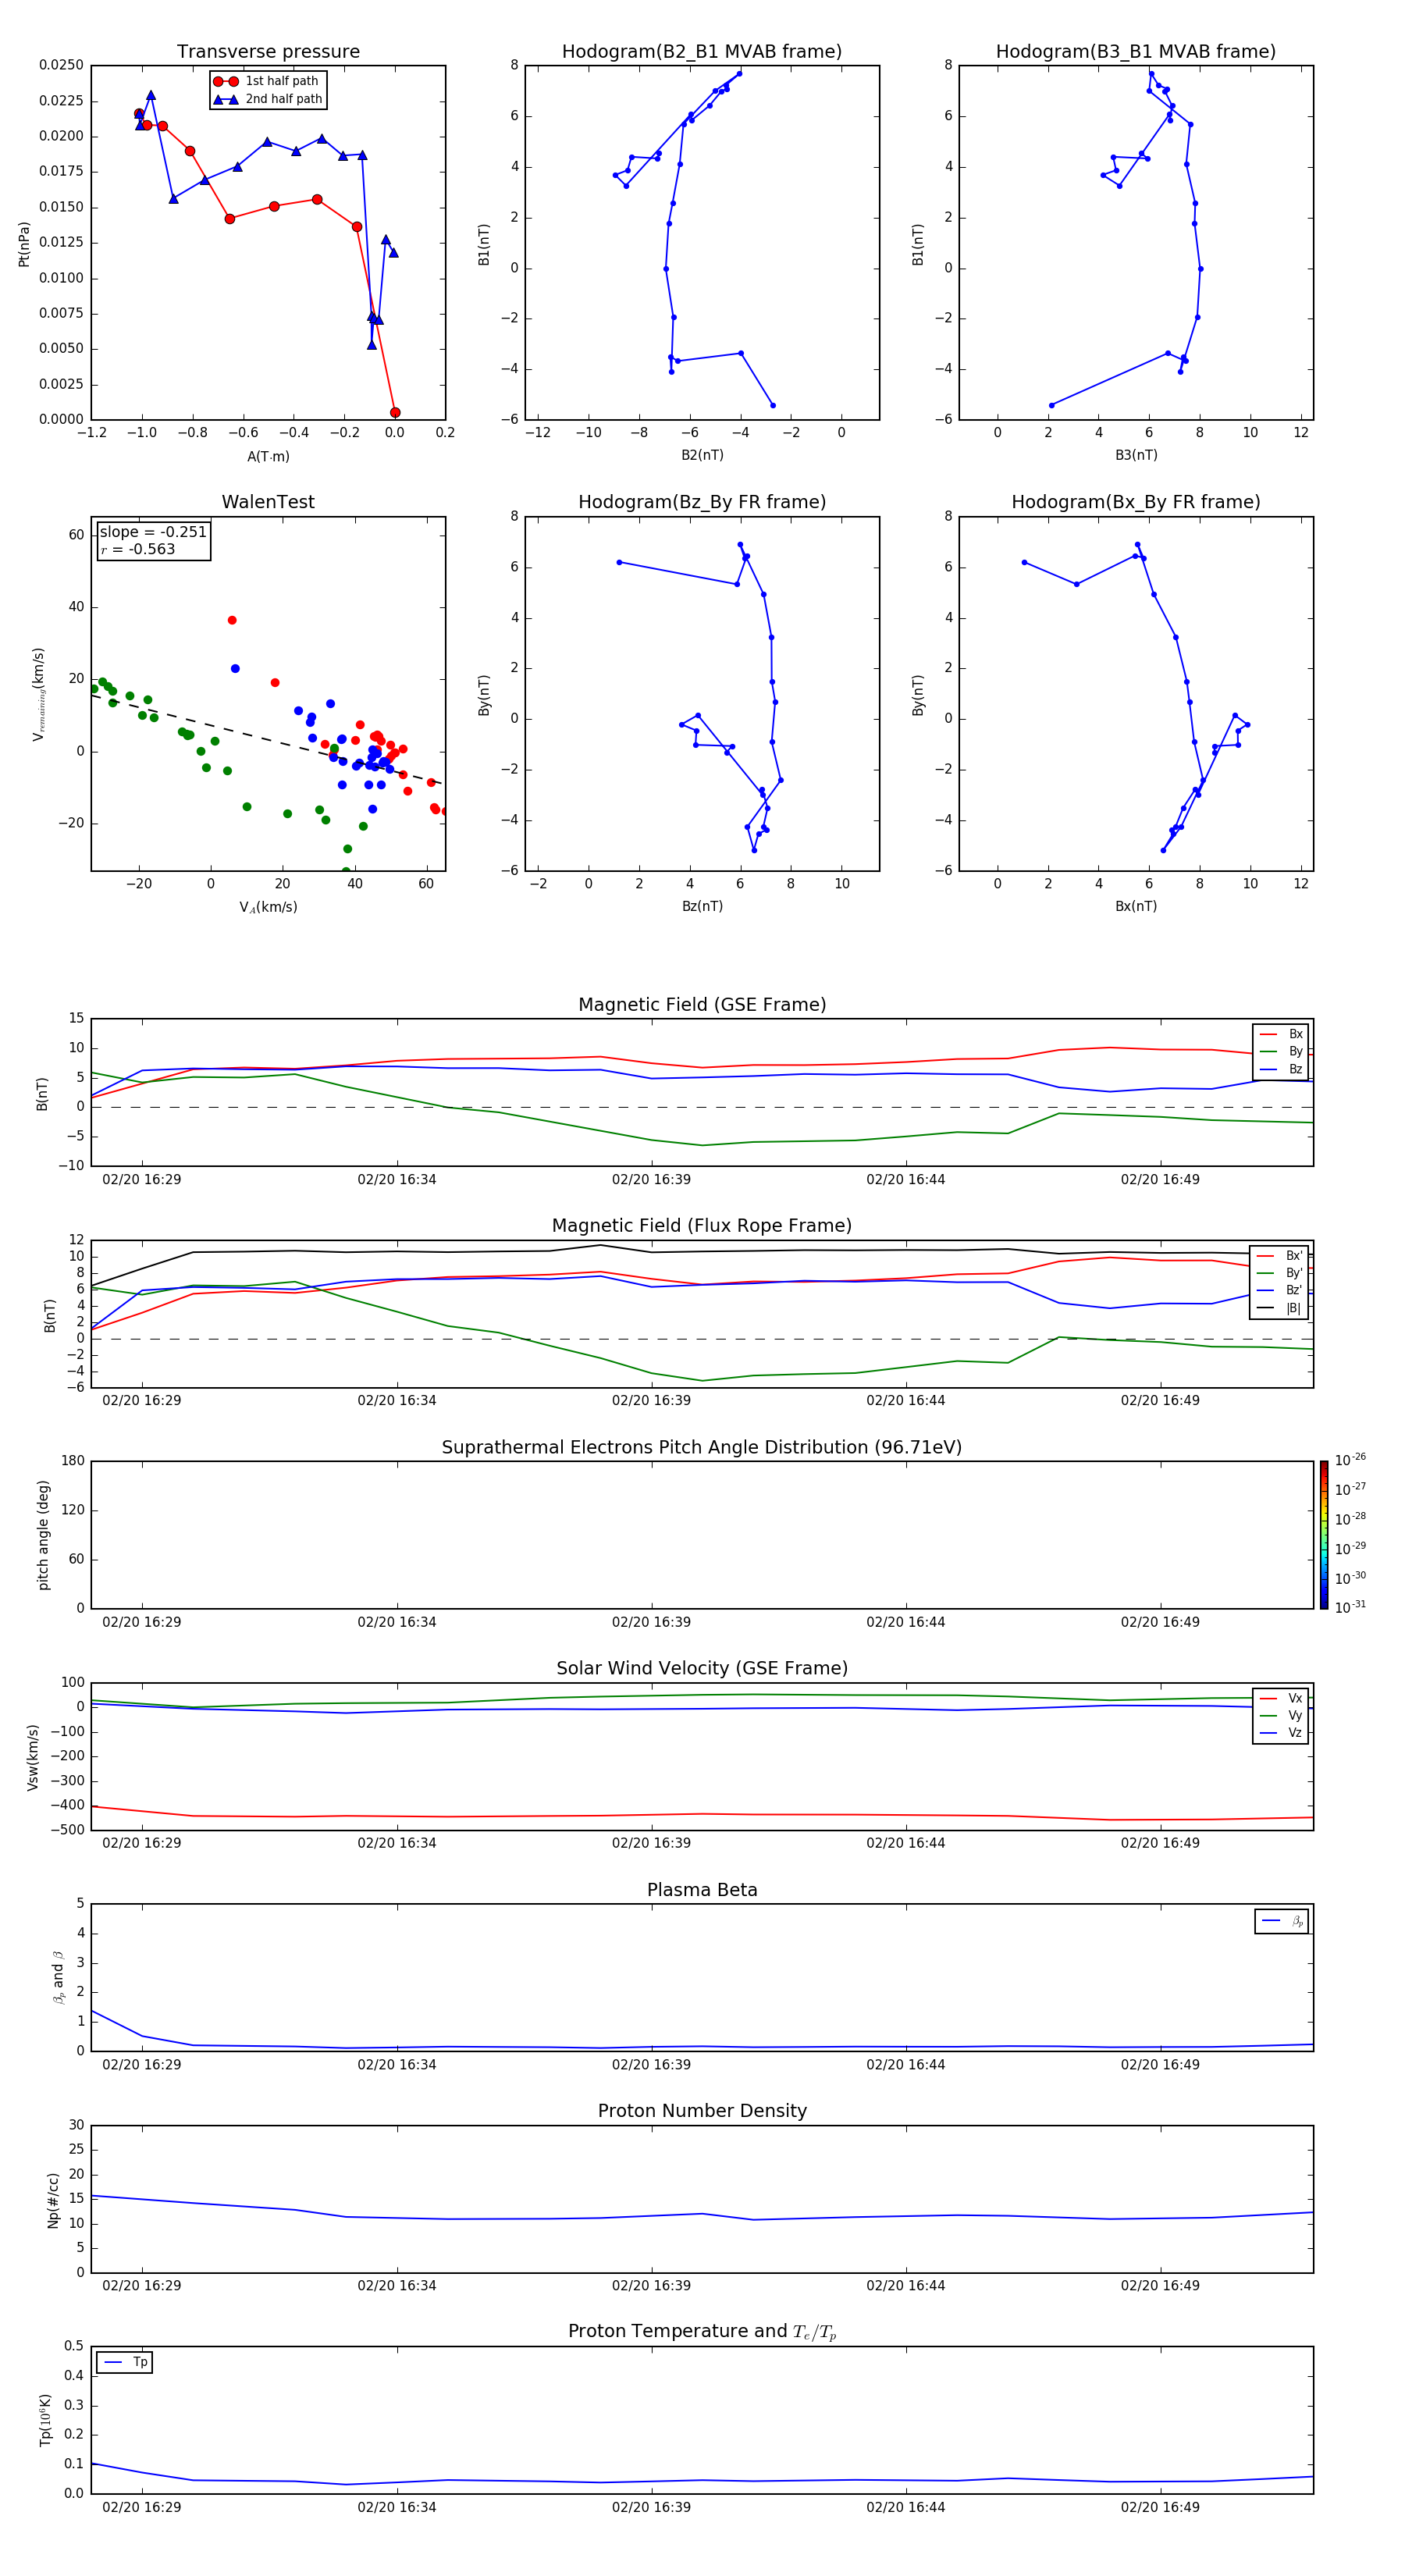1405x2576 pixels.
Task: Click the "Hodogram(B2_B1 MVAB frame)" title
Action: pos(702,52)
